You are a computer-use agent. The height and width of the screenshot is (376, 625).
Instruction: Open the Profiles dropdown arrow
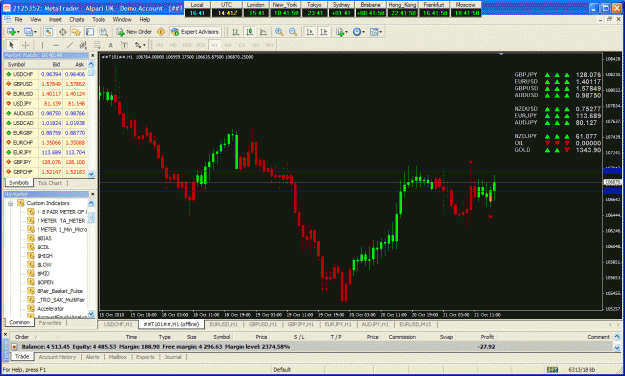click(x=35, y=32)
